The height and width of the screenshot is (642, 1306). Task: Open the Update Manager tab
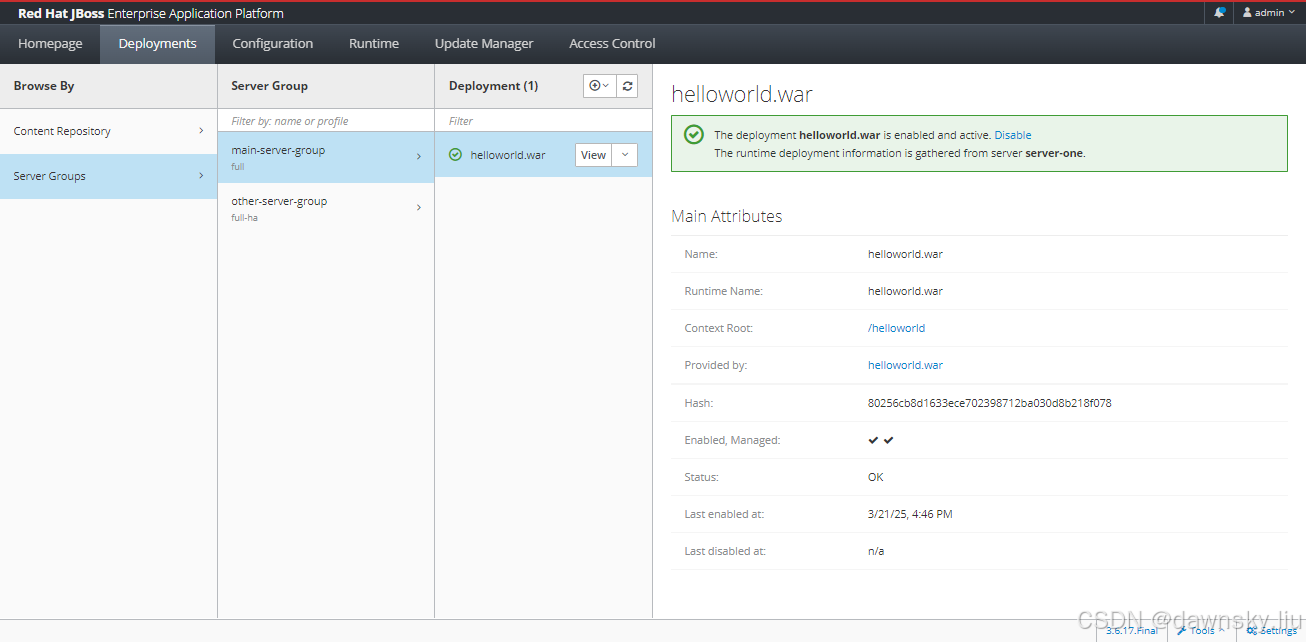[484, 44]
